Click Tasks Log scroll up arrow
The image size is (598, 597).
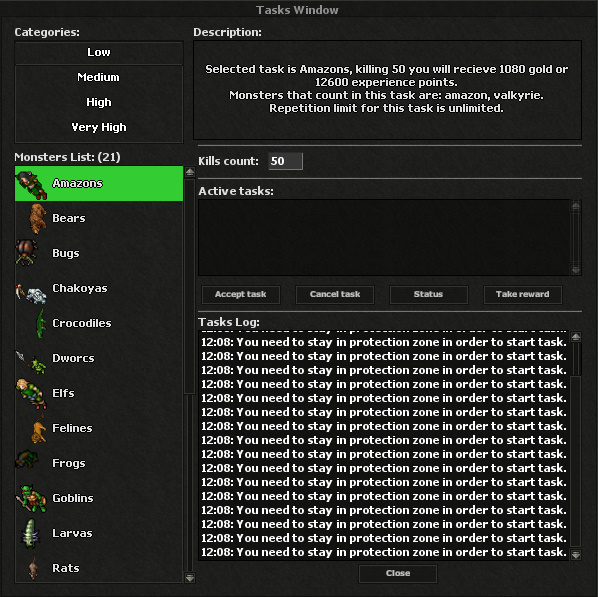576,336
